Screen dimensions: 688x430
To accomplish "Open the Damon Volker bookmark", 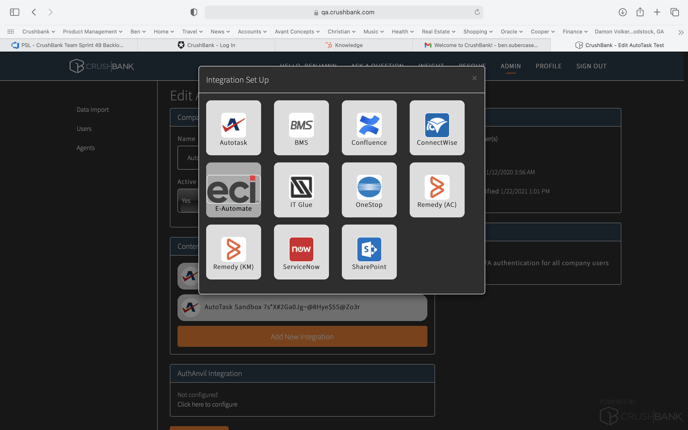I will click(629, 32).
